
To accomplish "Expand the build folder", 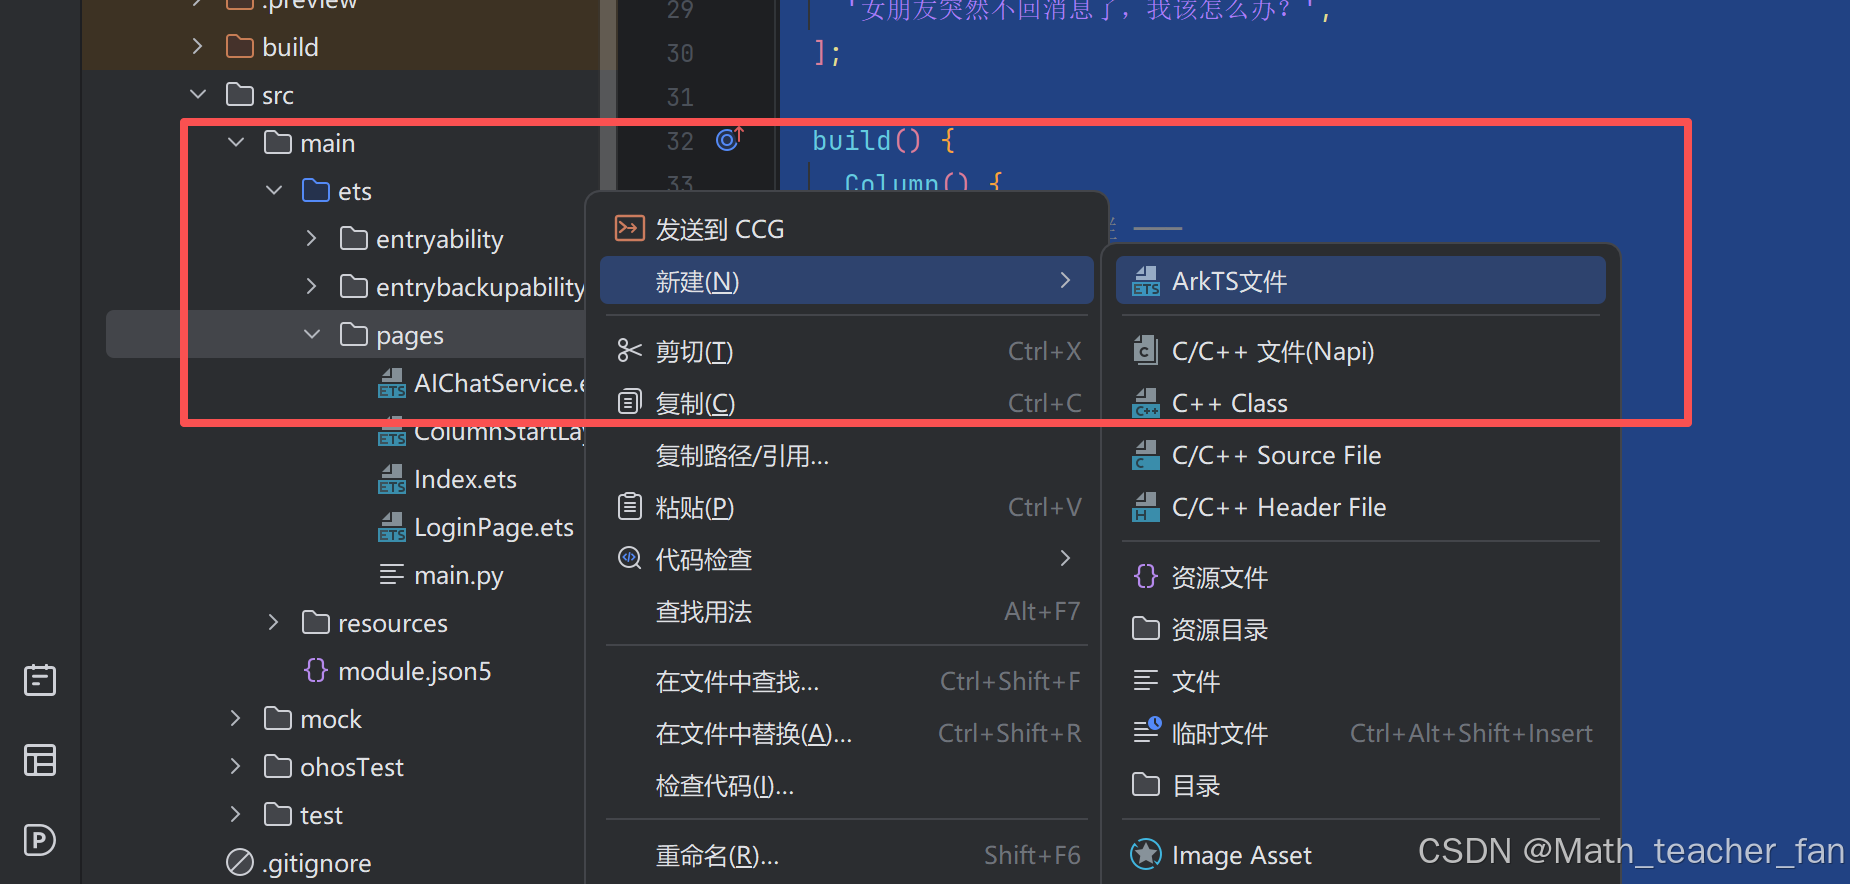I will pos(197,46).
